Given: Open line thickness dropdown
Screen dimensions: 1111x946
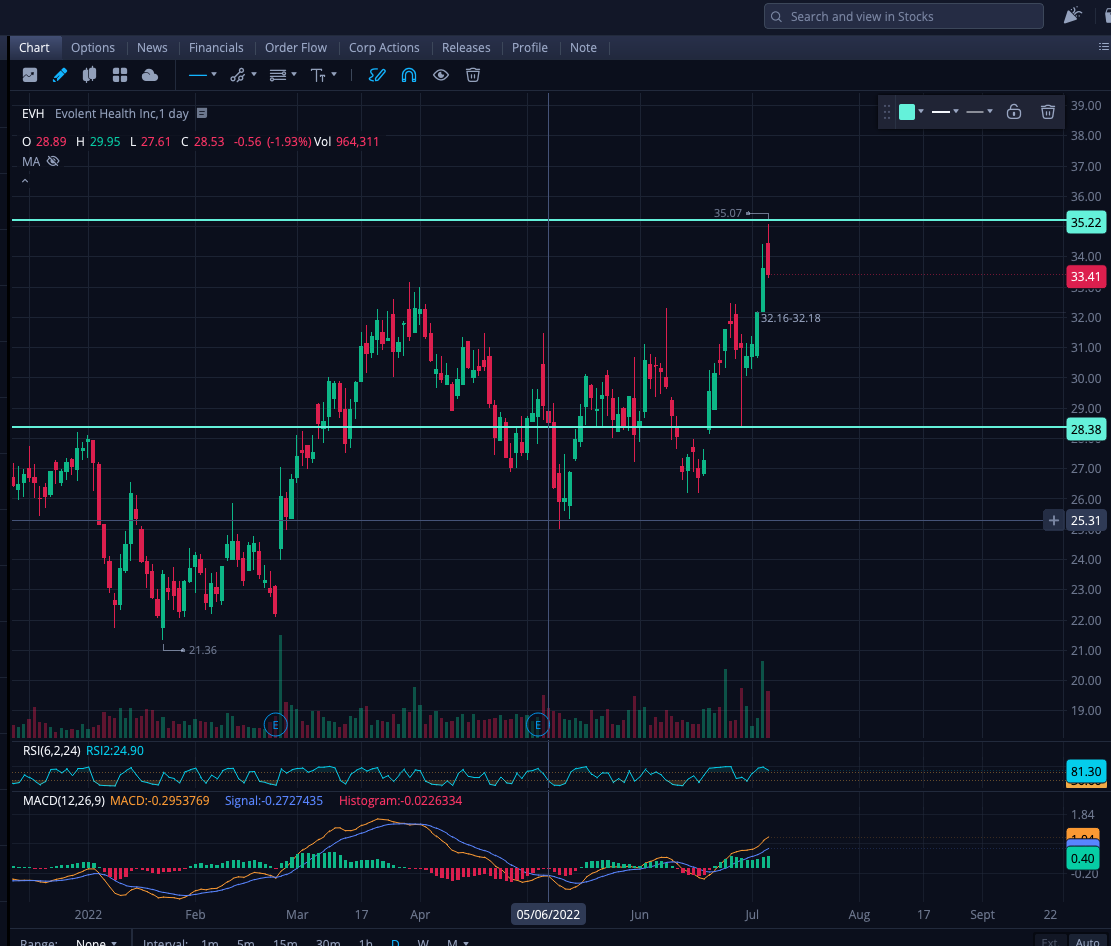Looking at the screenshot, I should click(x=944, y=112).
